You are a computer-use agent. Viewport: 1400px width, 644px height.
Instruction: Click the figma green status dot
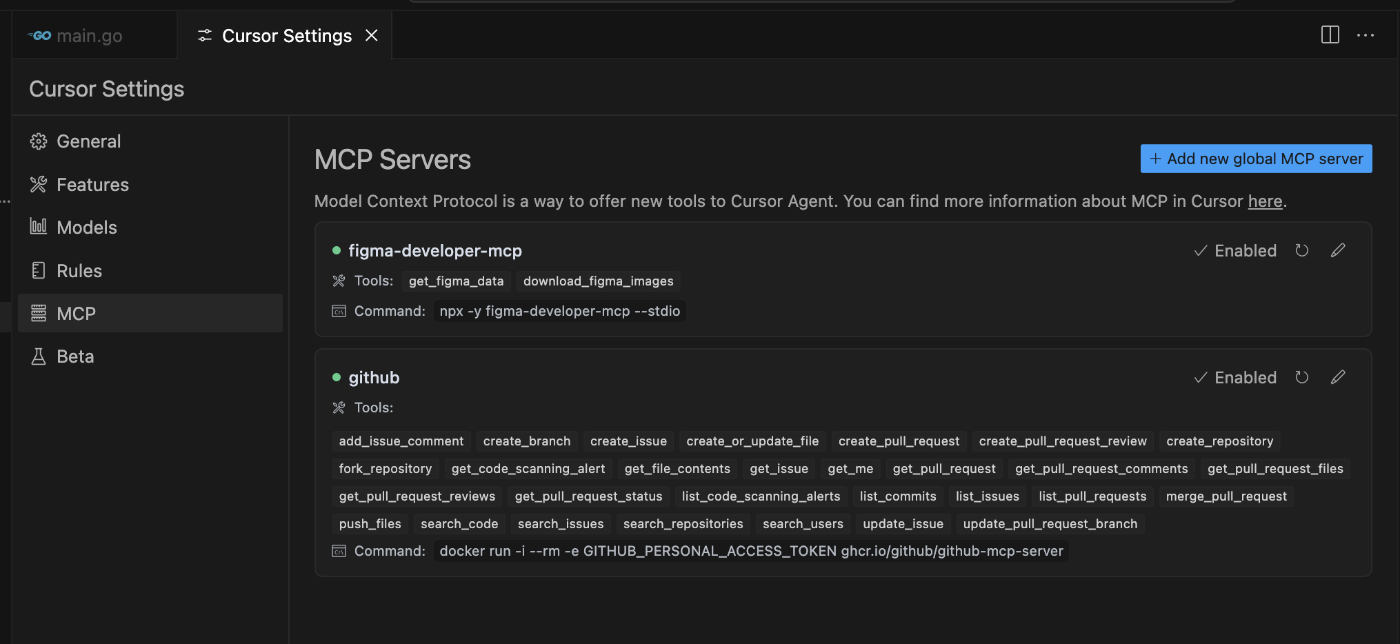point(336,250)
